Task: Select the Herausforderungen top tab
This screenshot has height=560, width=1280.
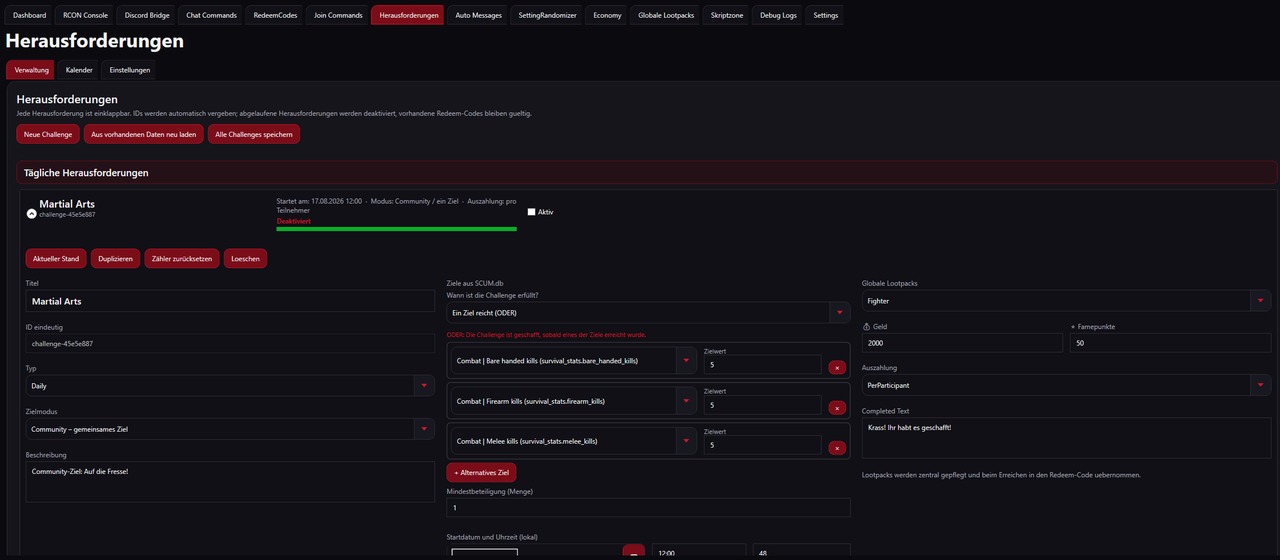Action: pyautogui.click(x=409, y=15)
